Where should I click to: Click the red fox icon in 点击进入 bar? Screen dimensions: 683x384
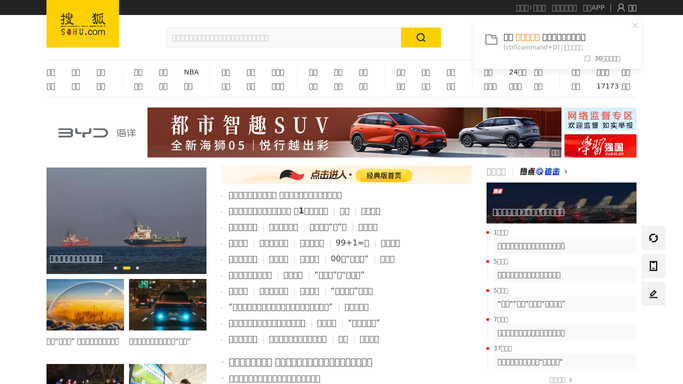pos(291,175)
